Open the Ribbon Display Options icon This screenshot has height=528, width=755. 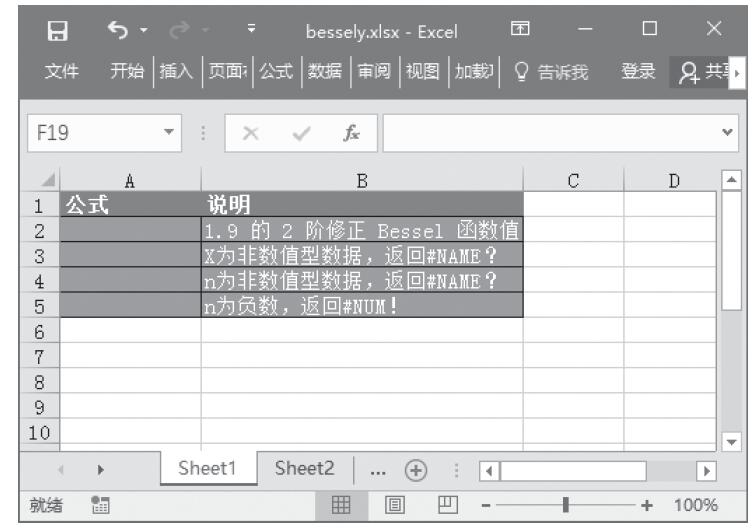point(519,31)
